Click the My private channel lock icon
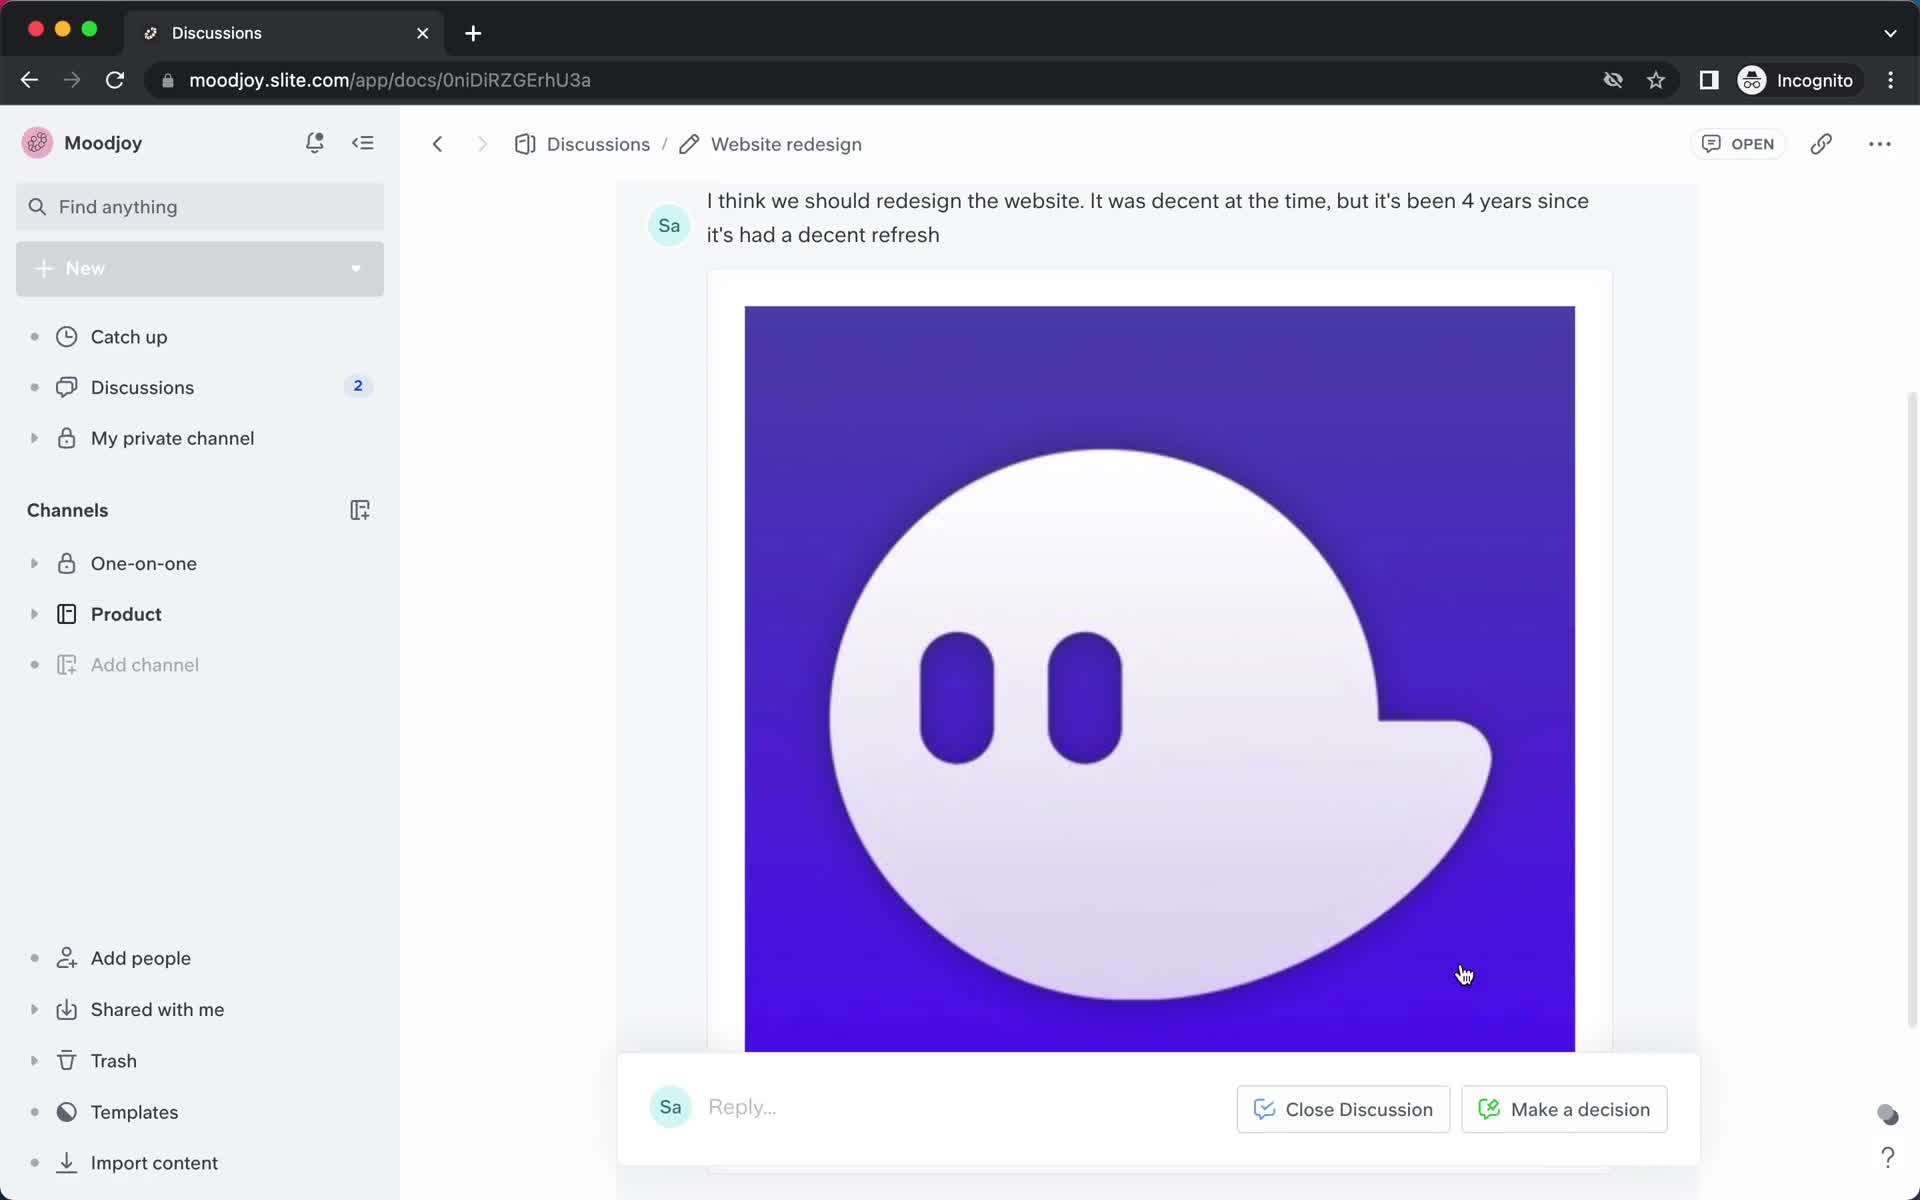Image resolution: width=1920 pixels, height=1200 pixels. [x=66, y=437]
